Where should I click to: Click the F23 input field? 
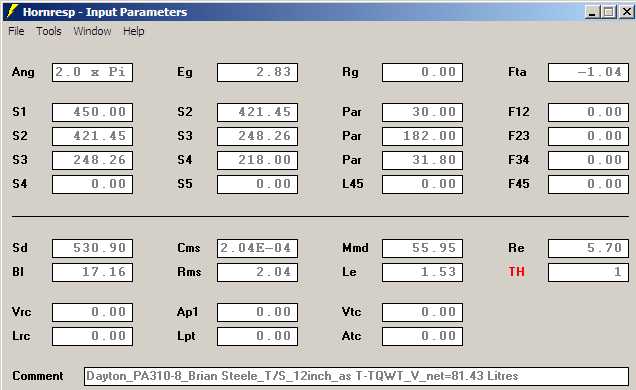[589, 136]
